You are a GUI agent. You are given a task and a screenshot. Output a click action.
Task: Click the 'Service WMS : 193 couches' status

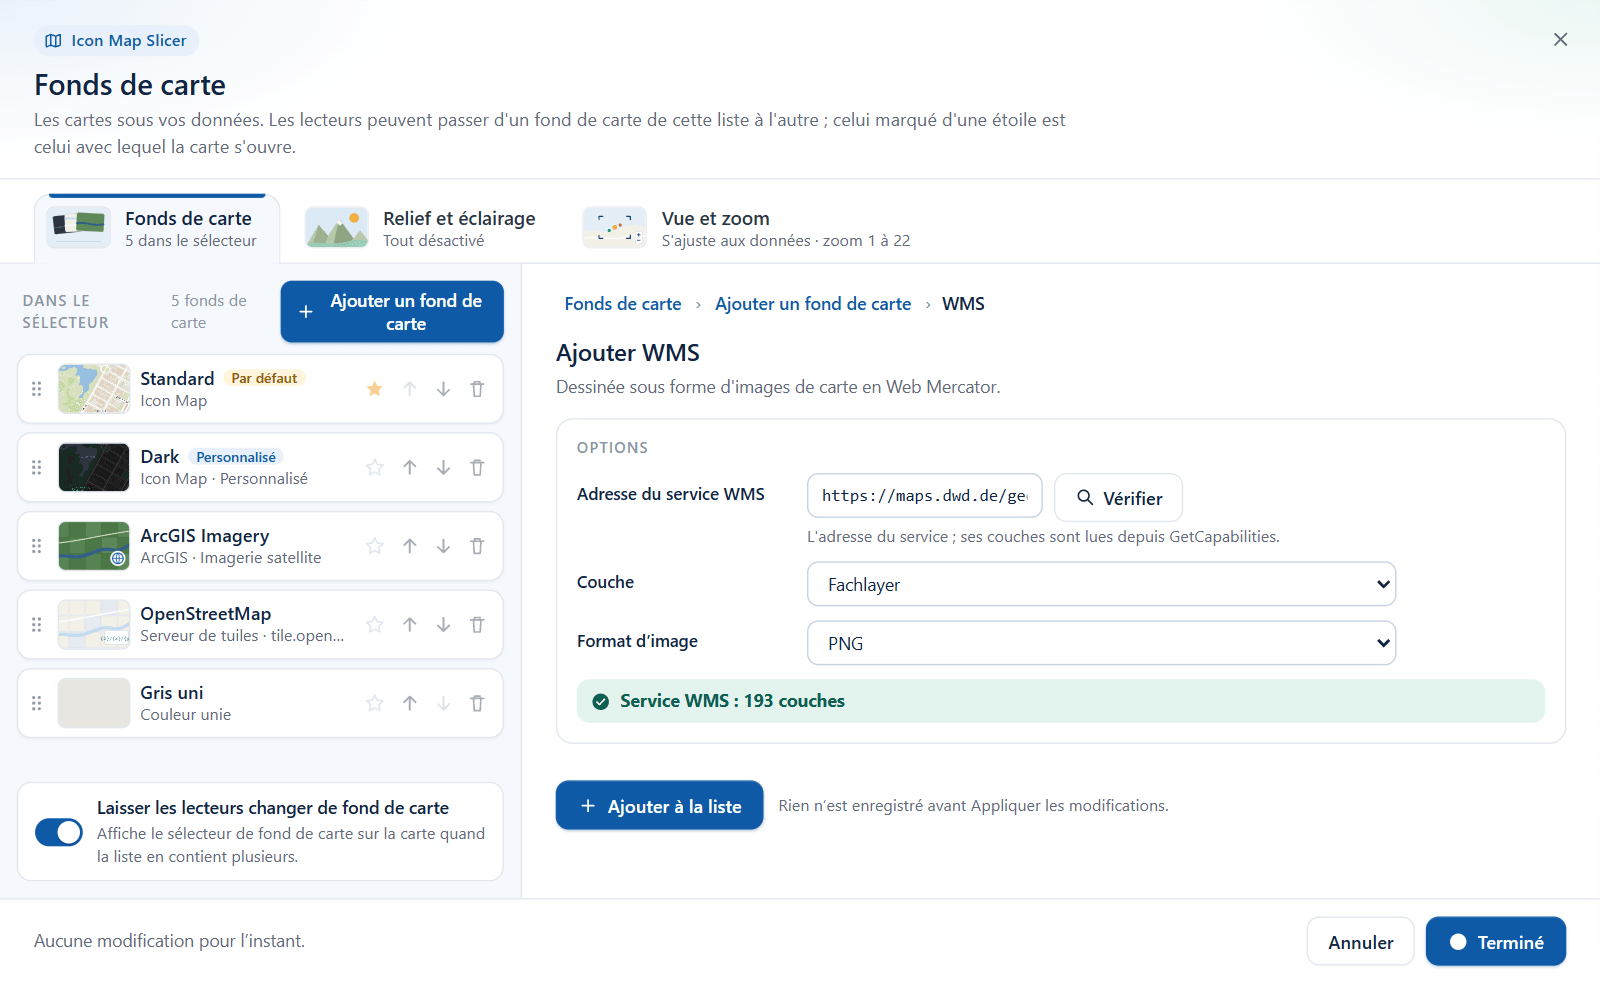coord(1061,701)
